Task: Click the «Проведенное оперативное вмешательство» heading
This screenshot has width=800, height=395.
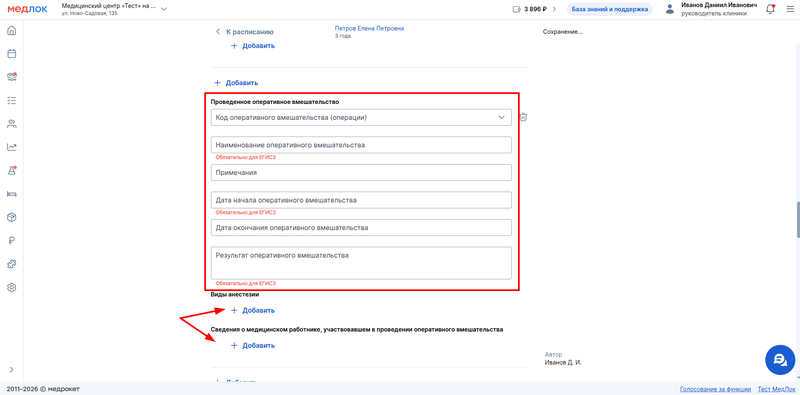Action: coord(275,102)
